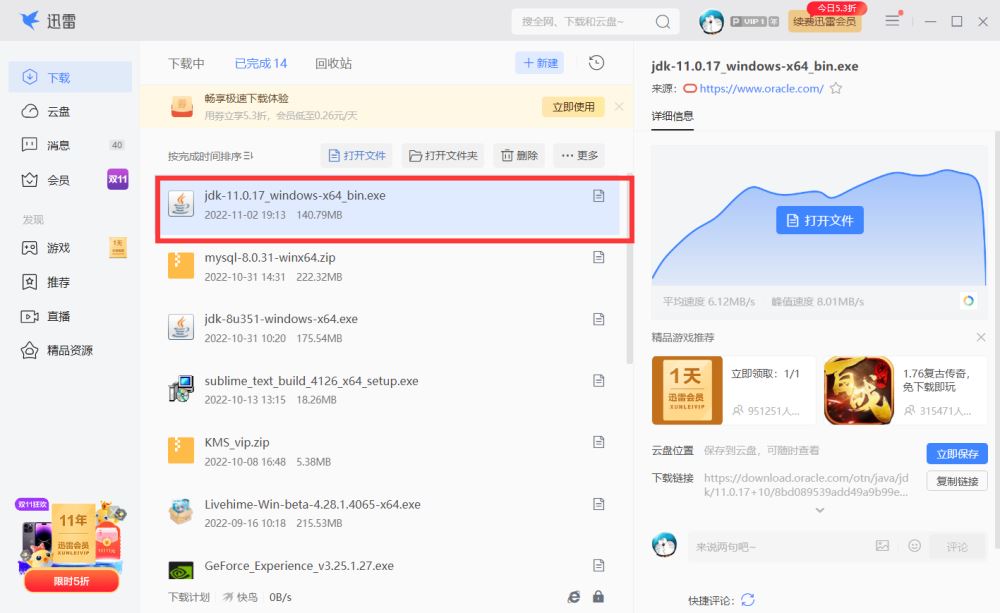
Task: Open details icon for mysql-8.0.31-winx64.zip
Action: coord(599,258)
